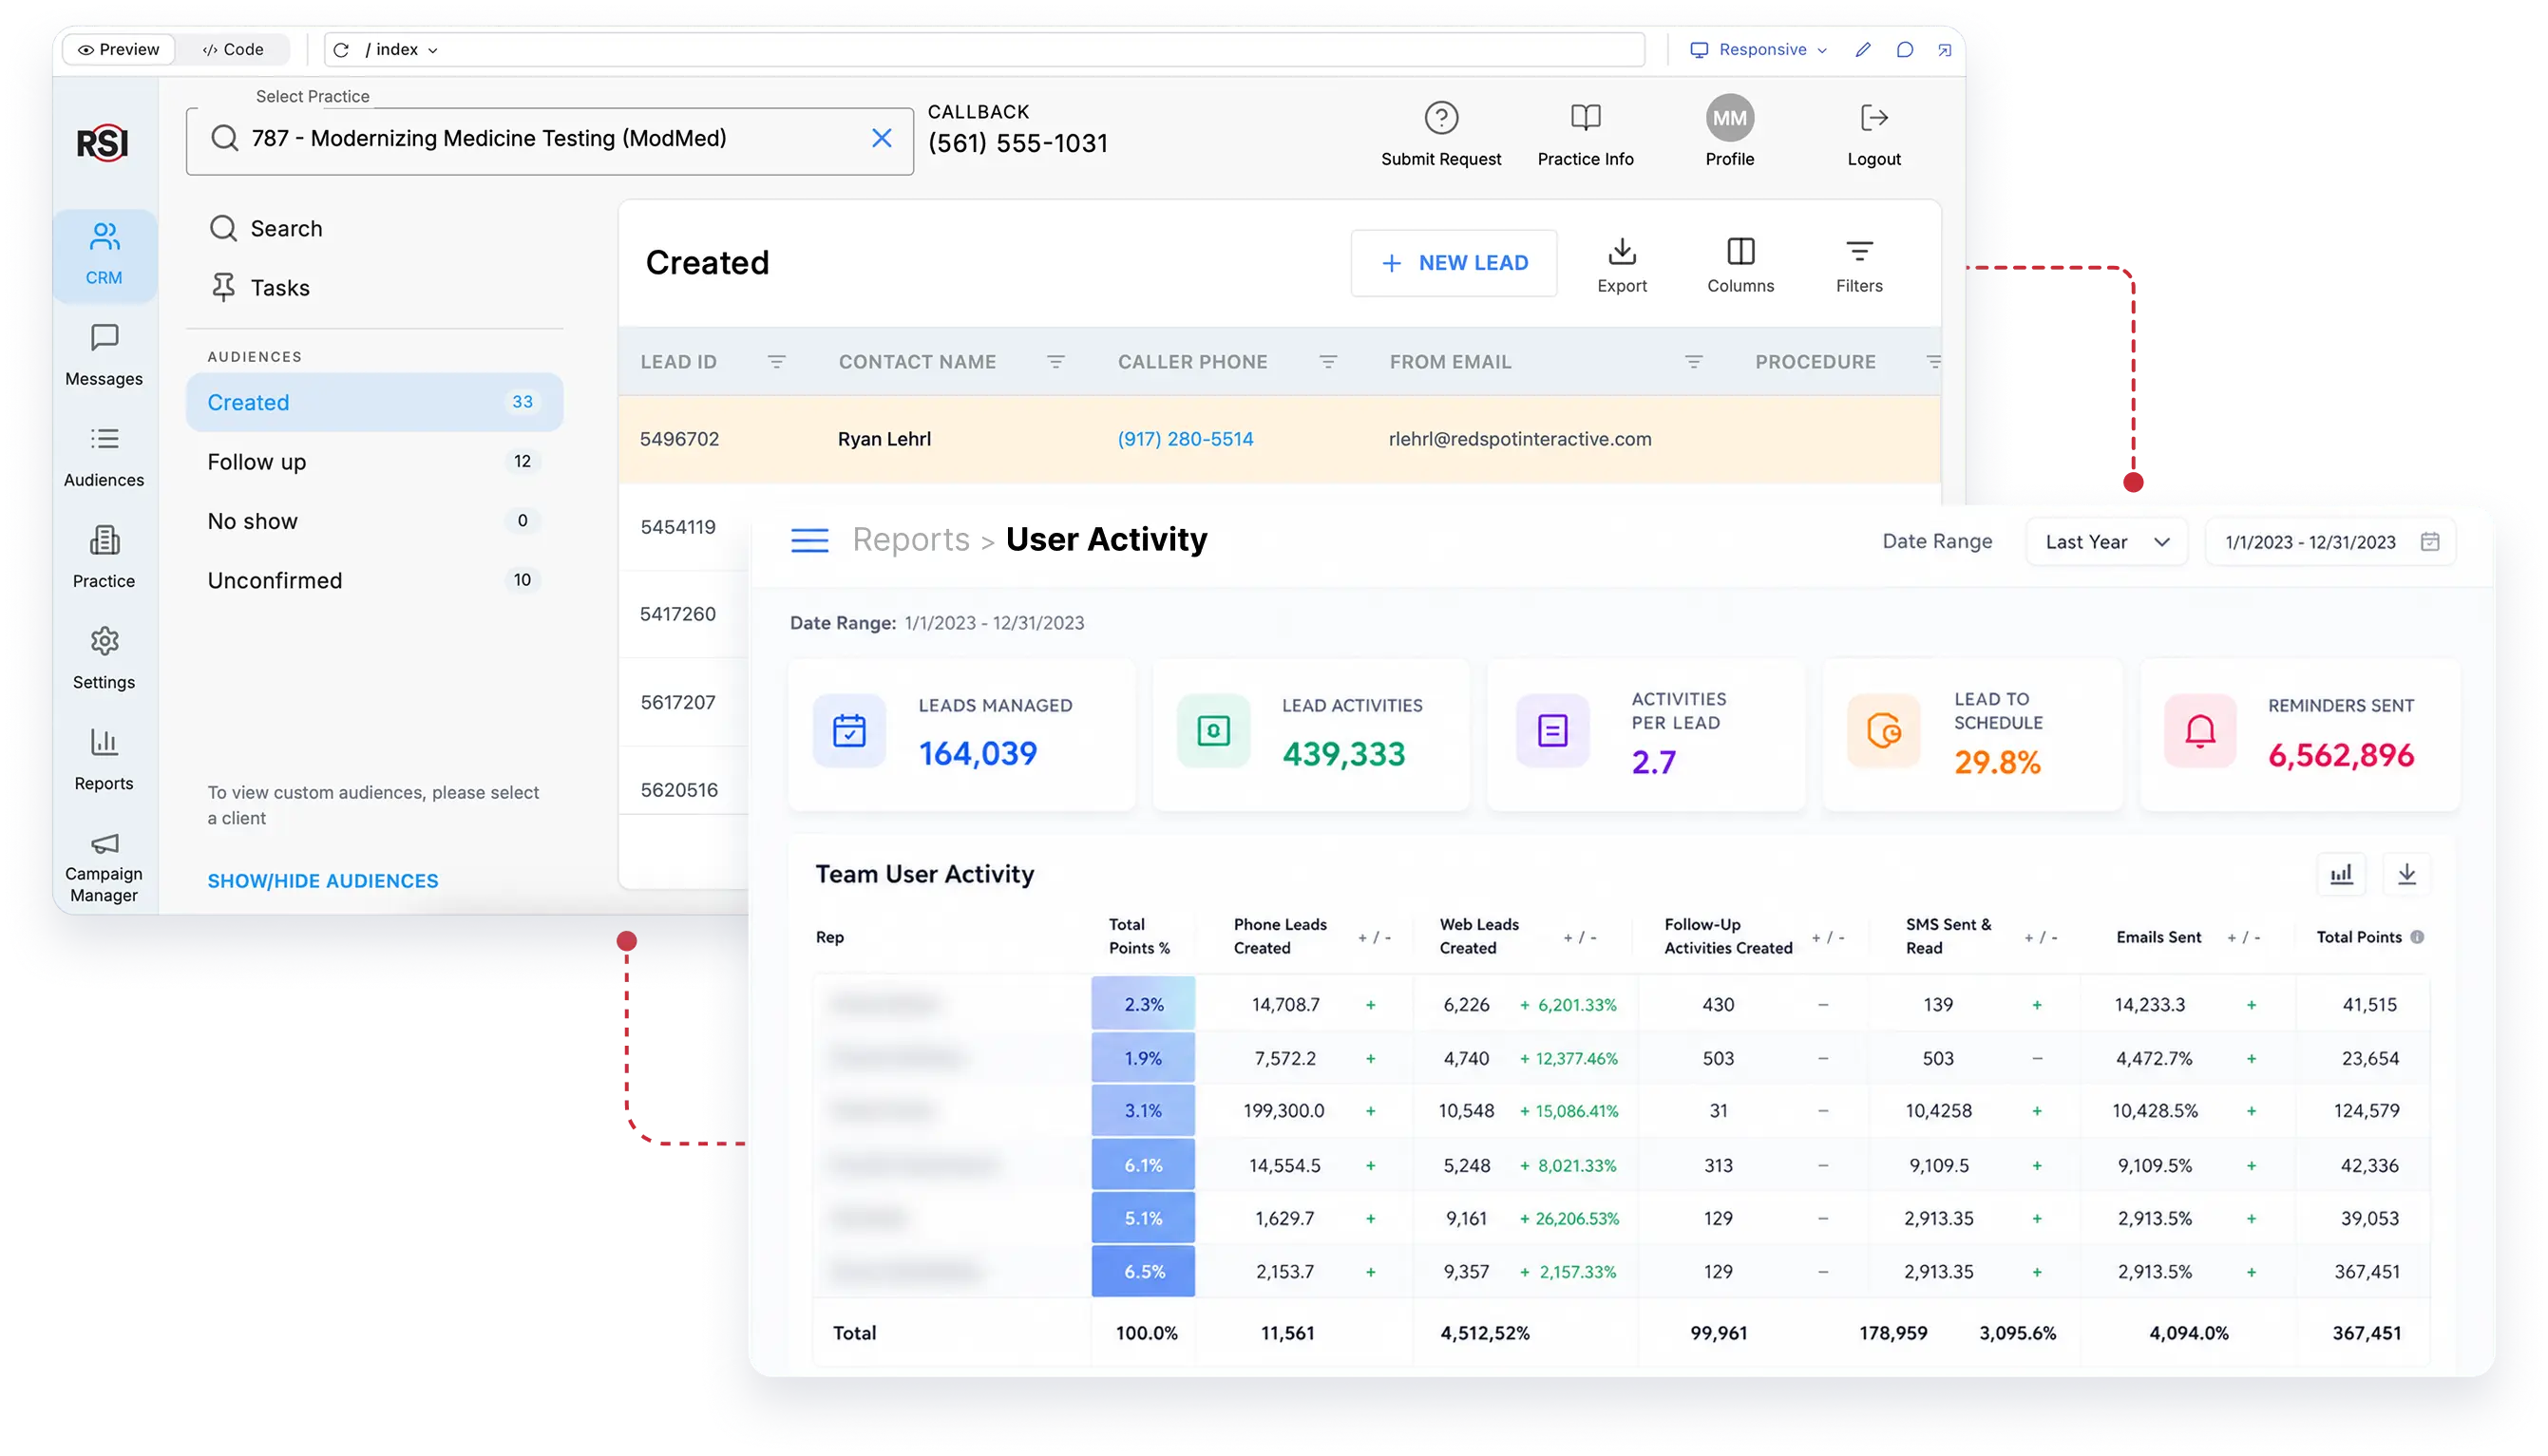
Task: Open Search in the CRM panel
Action: 266,228
